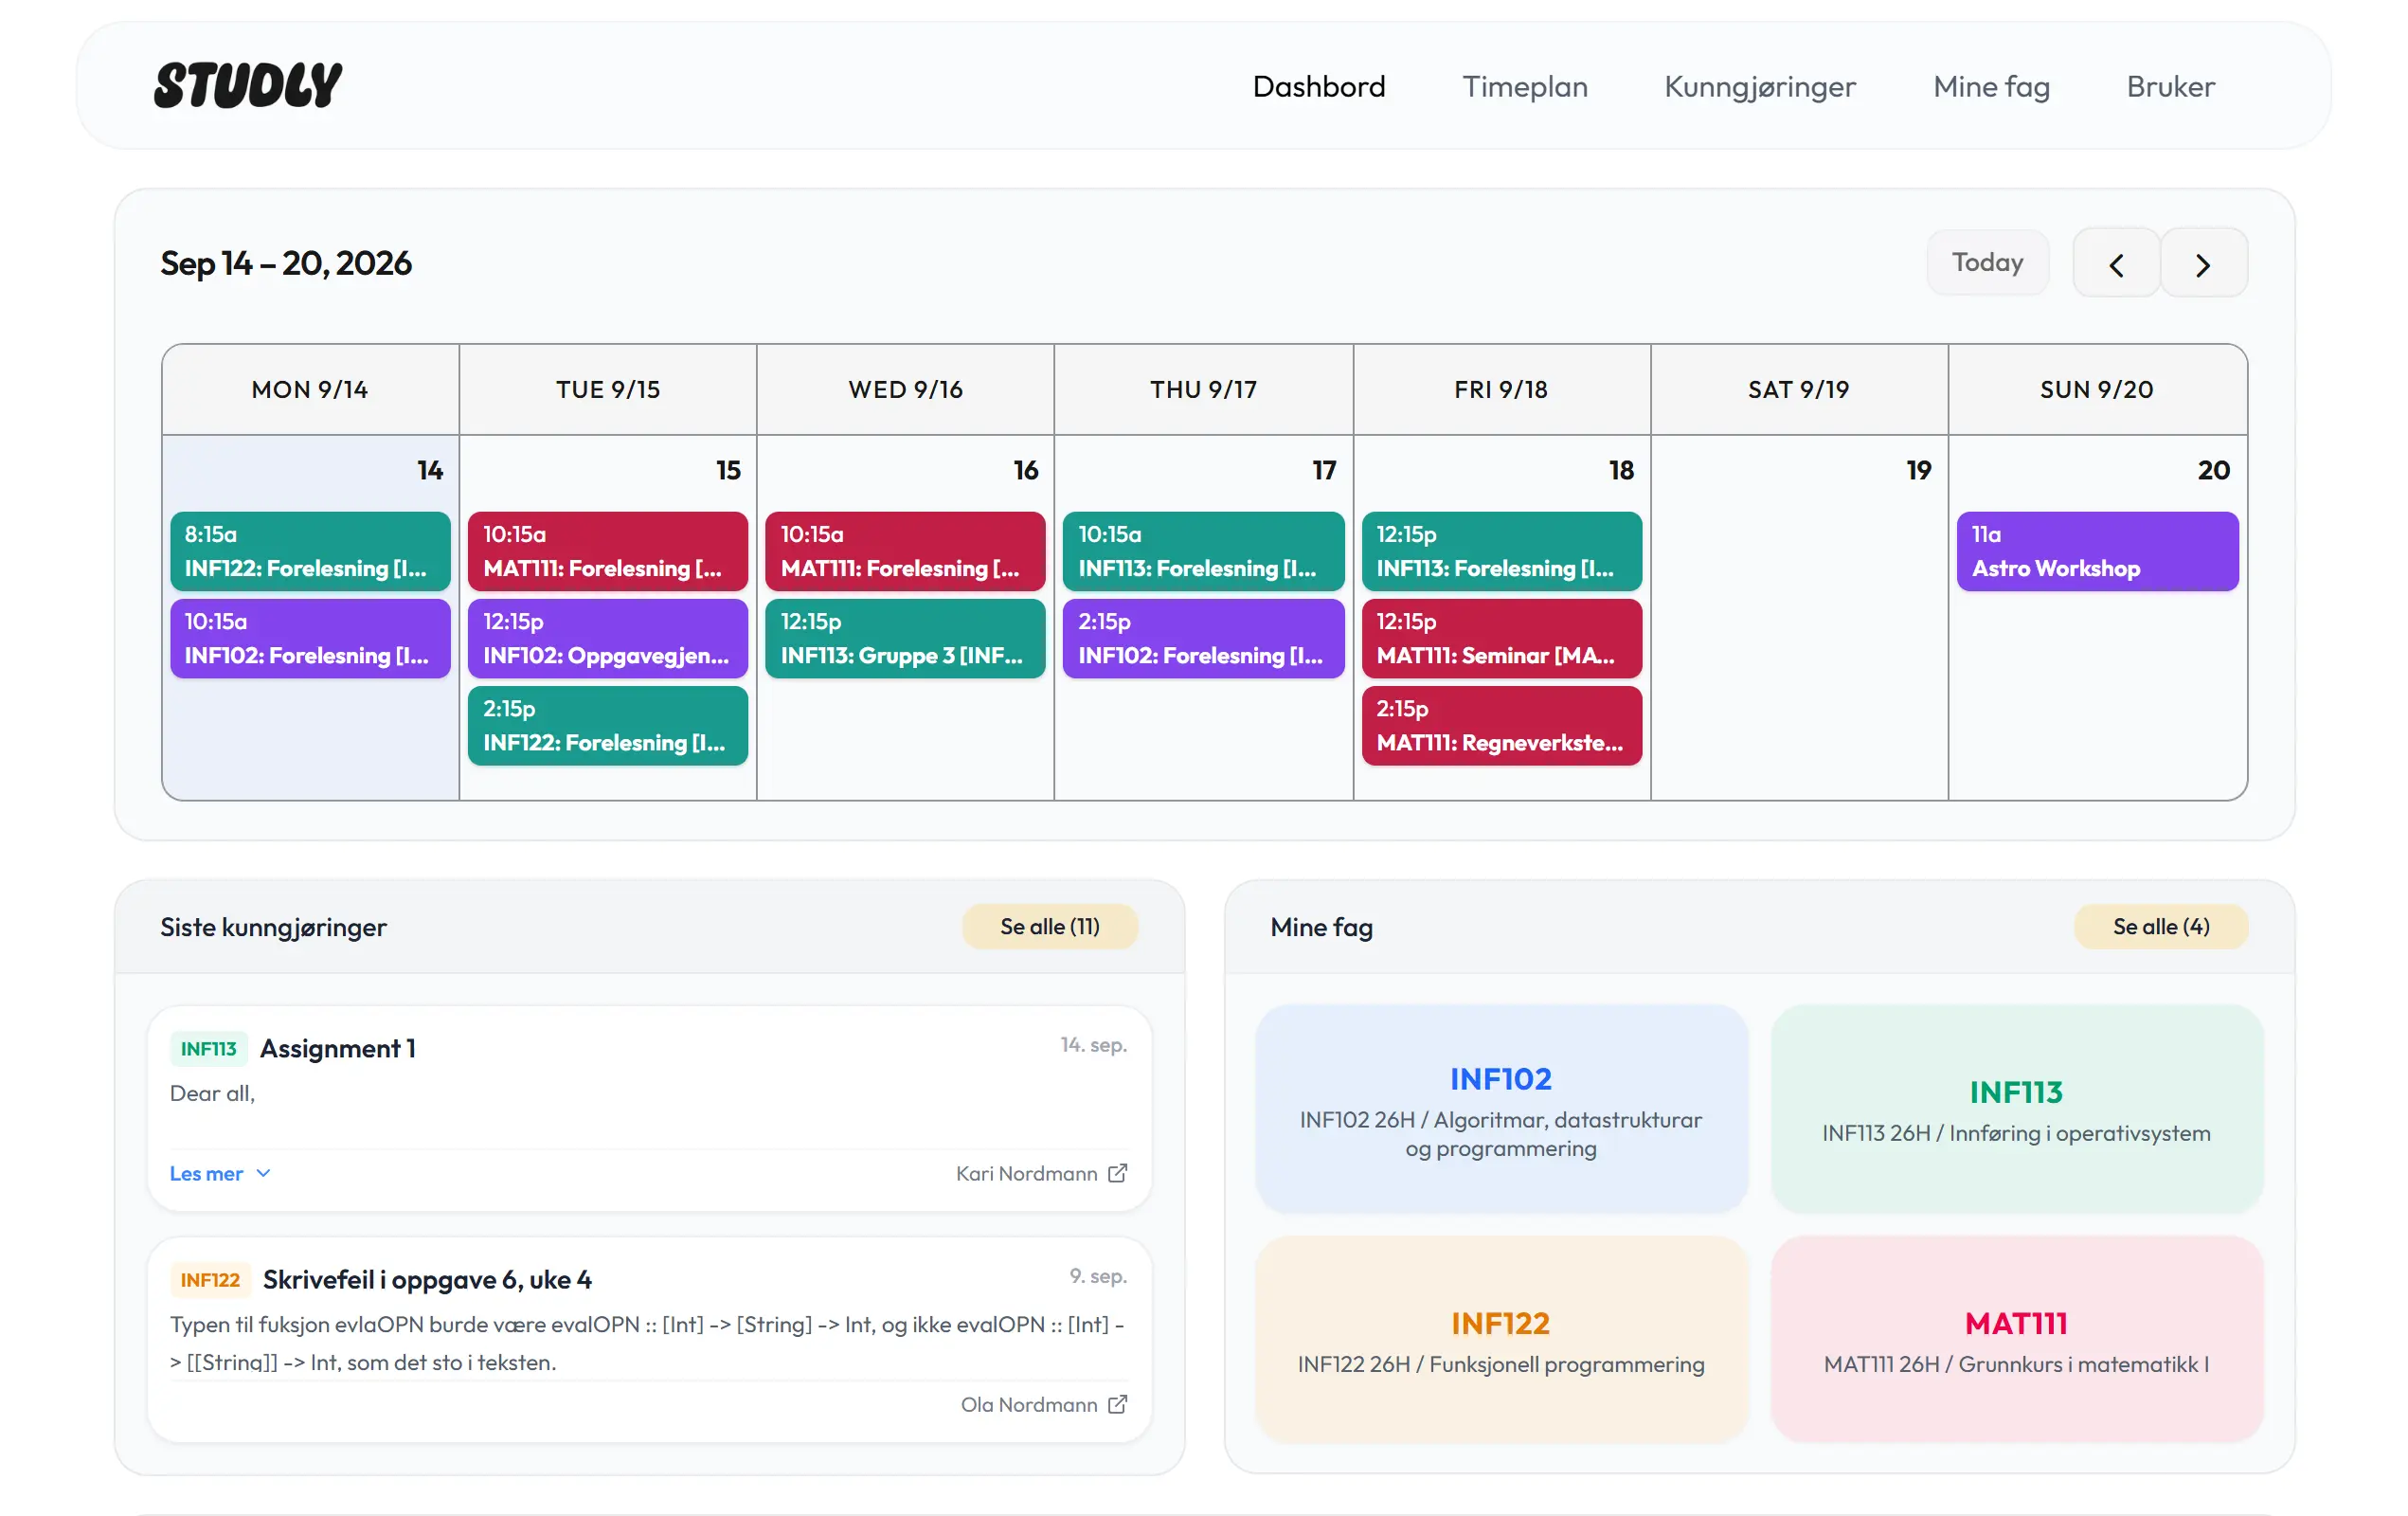Click the Today button
The height and width of the screenshot is (1516, 2408).
point(1987,263)
